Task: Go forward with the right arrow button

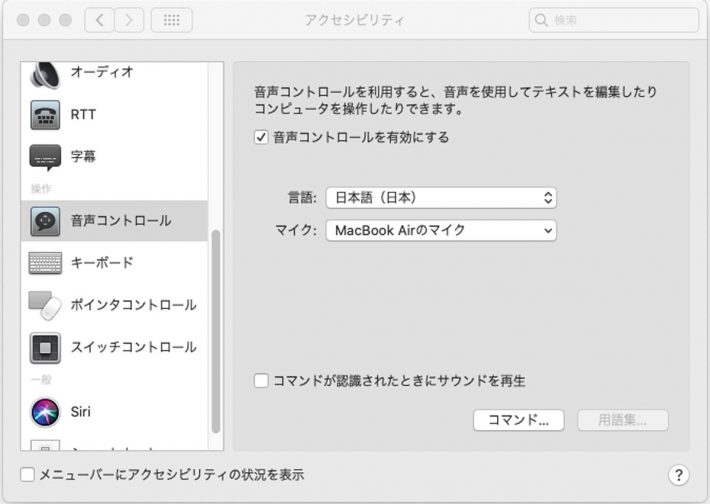Action: (x=129, y=20)
